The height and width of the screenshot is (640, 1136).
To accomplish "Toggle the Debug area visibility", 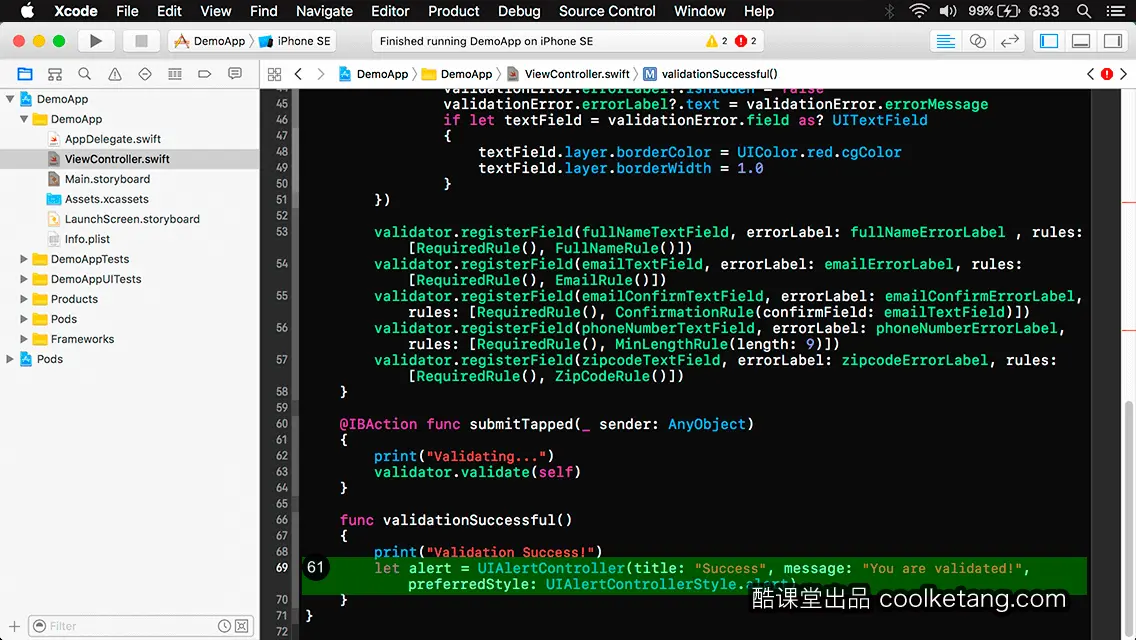I will pyautogui.click(x=1081, y=41).
